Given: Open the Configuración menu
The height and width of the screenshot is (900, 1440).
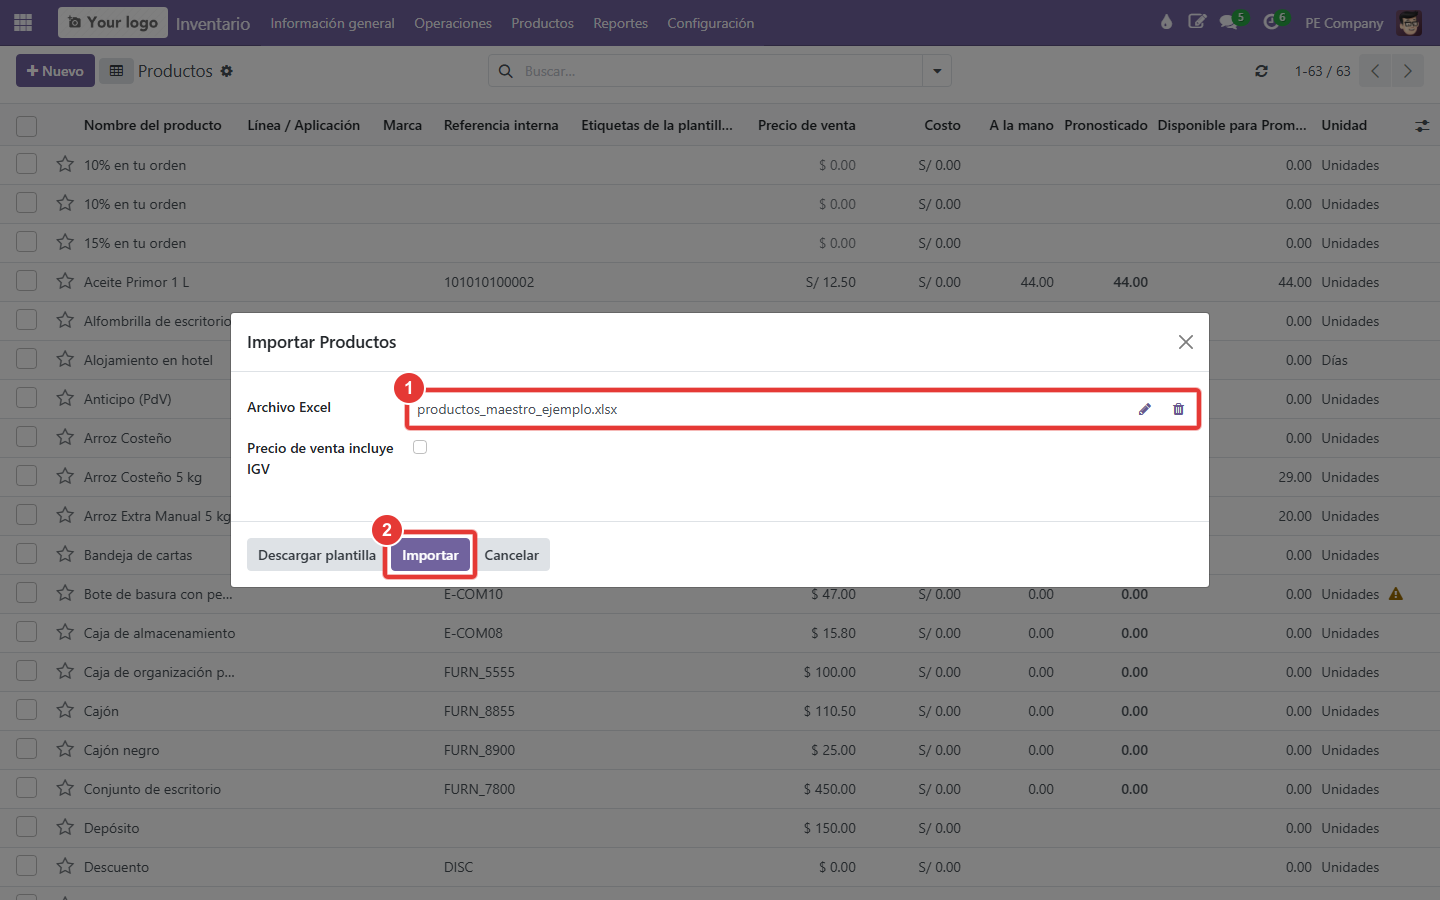Looking at the screenshot, I should click(x=710, y=23).
